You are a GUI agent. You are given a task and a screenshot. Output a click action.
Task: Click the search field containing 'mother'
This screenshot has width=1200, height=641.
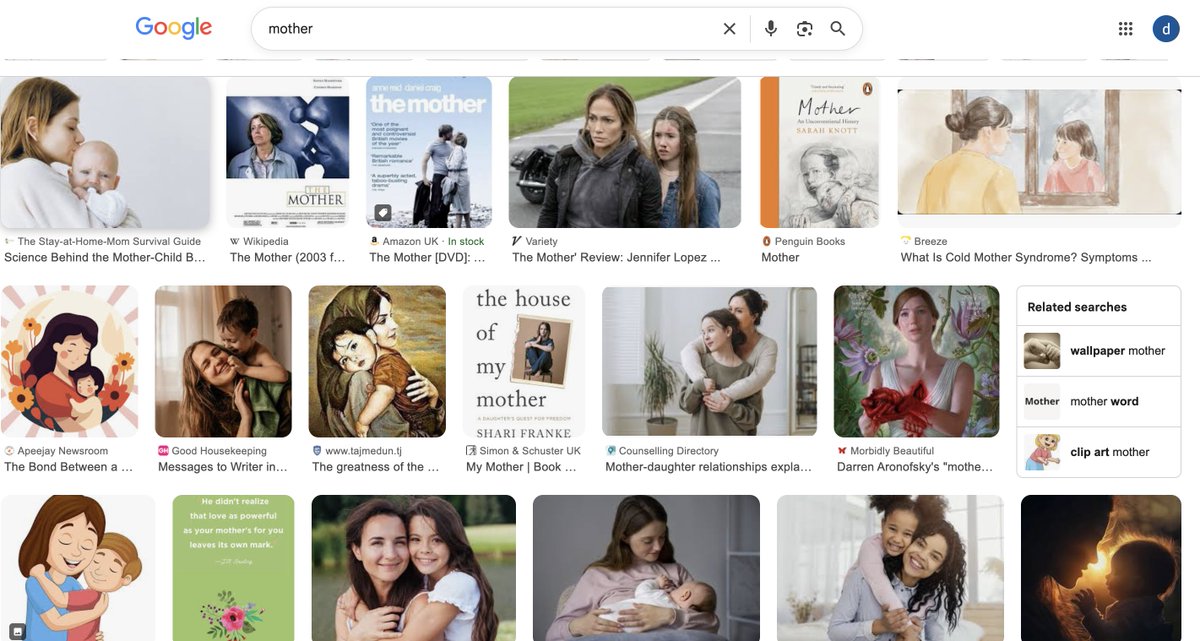click(x=490, y=29)
